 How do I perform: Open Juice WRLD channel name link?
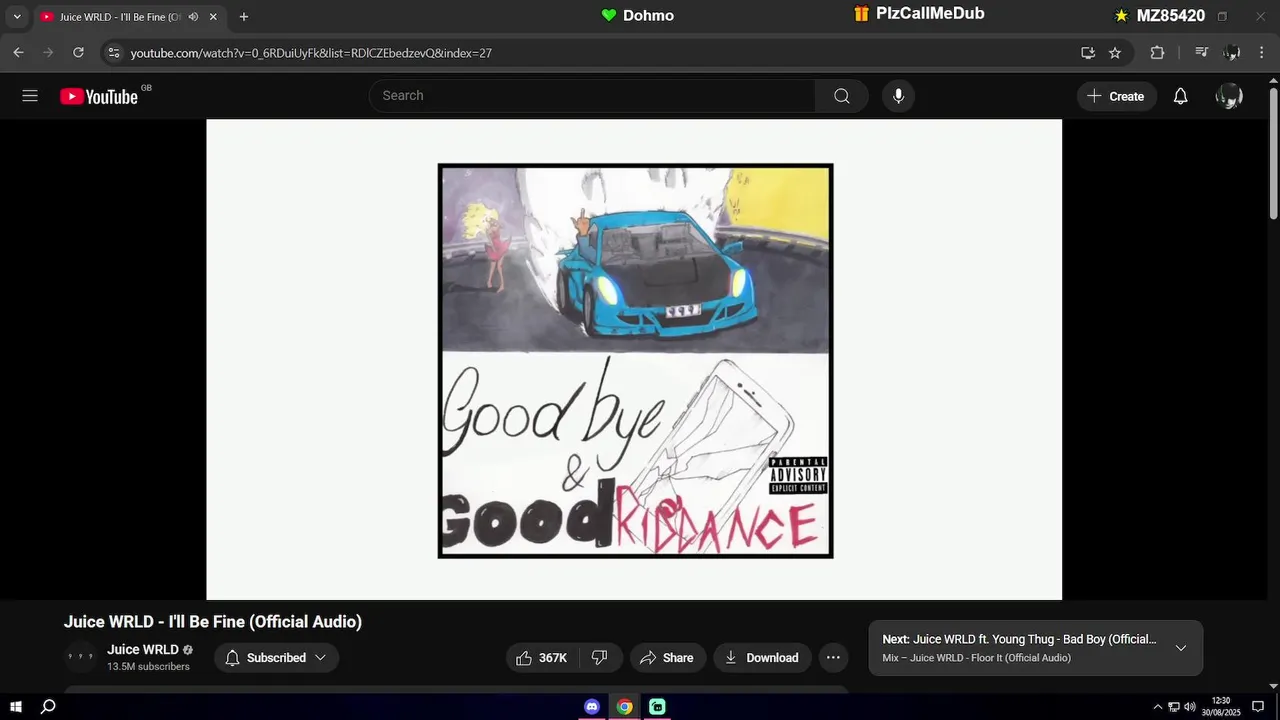tap(143, 650)
